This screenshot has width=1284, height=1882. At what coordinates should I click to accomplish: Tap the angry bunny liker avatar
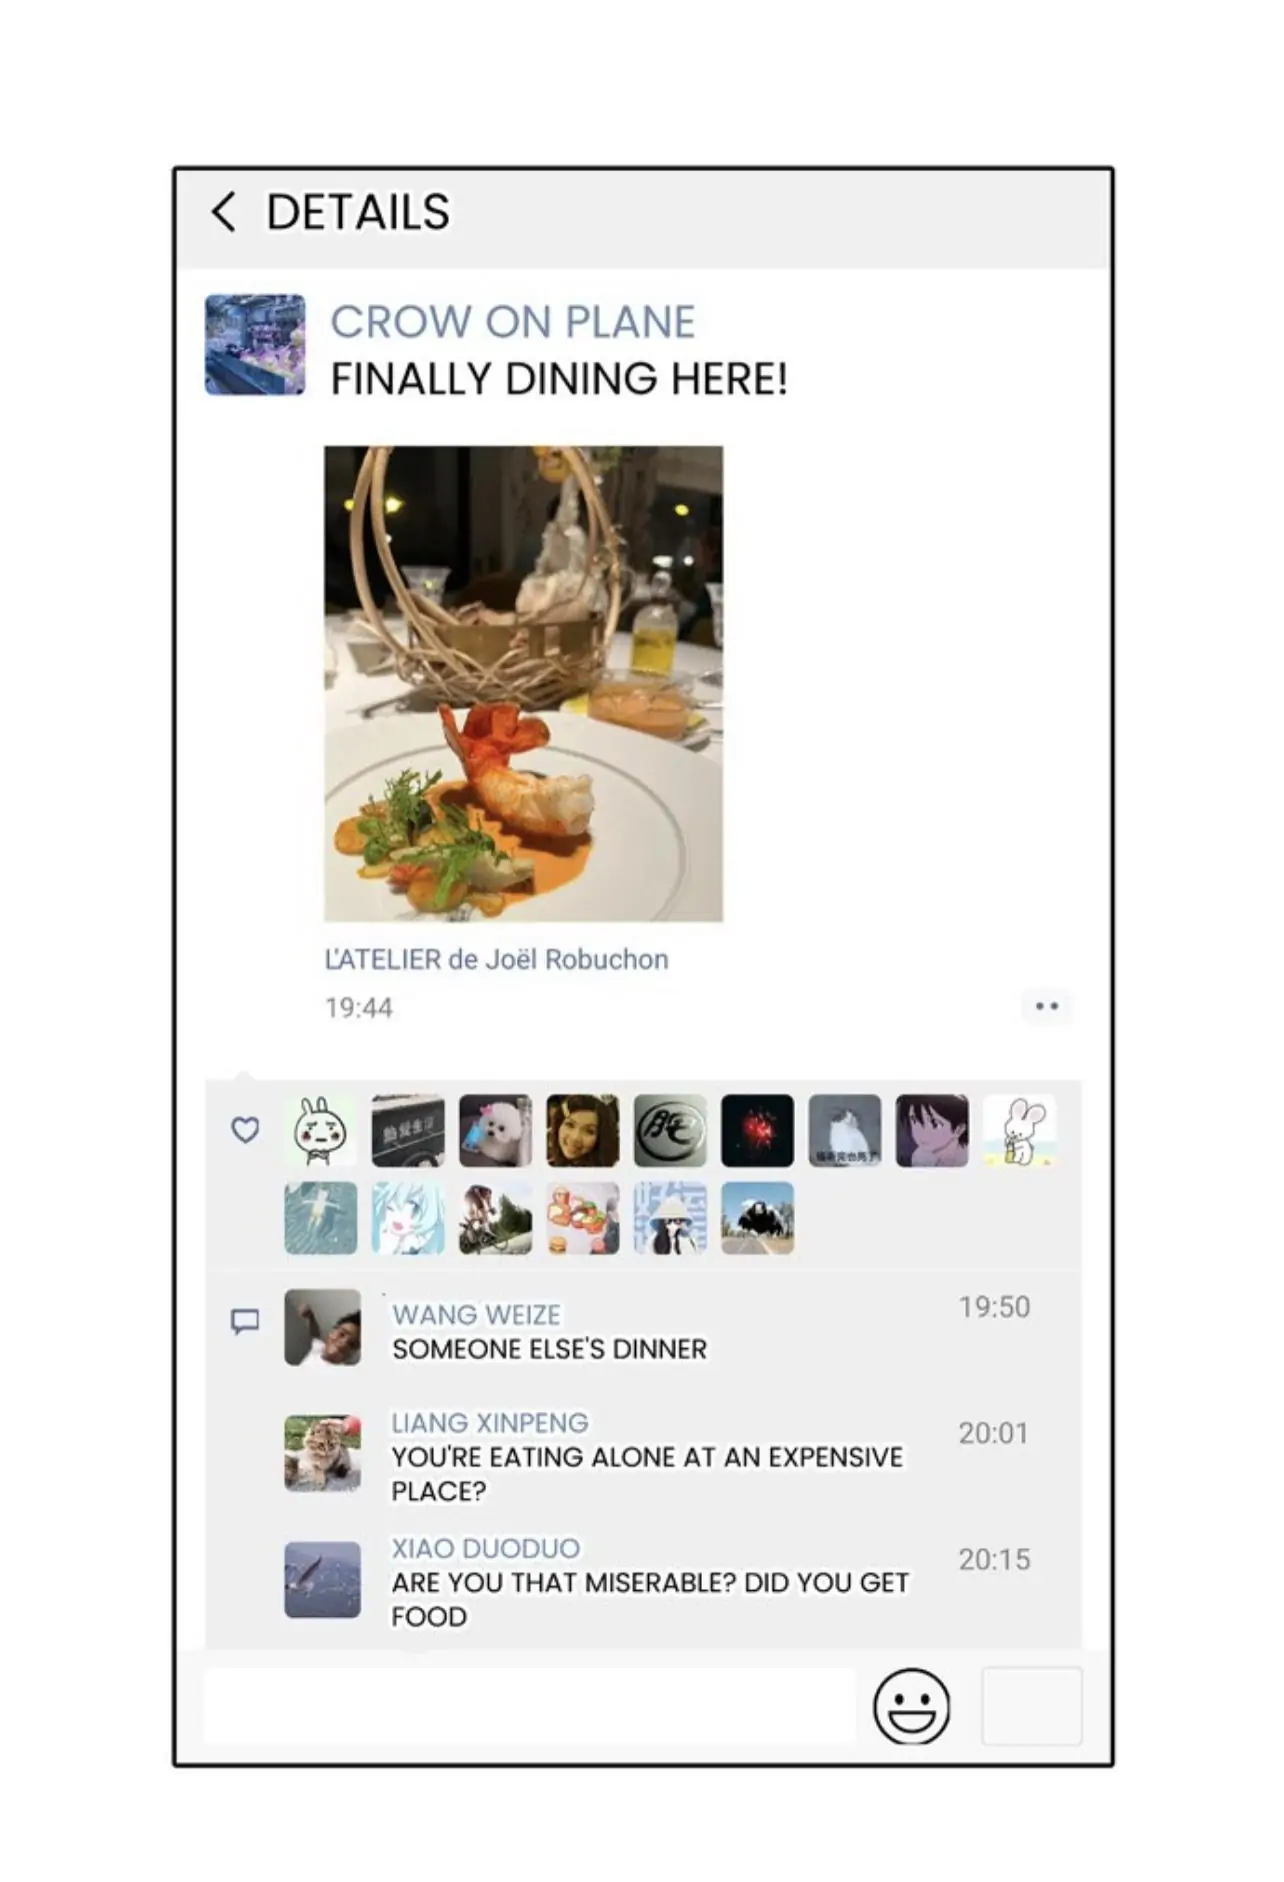pos(320,1131)
